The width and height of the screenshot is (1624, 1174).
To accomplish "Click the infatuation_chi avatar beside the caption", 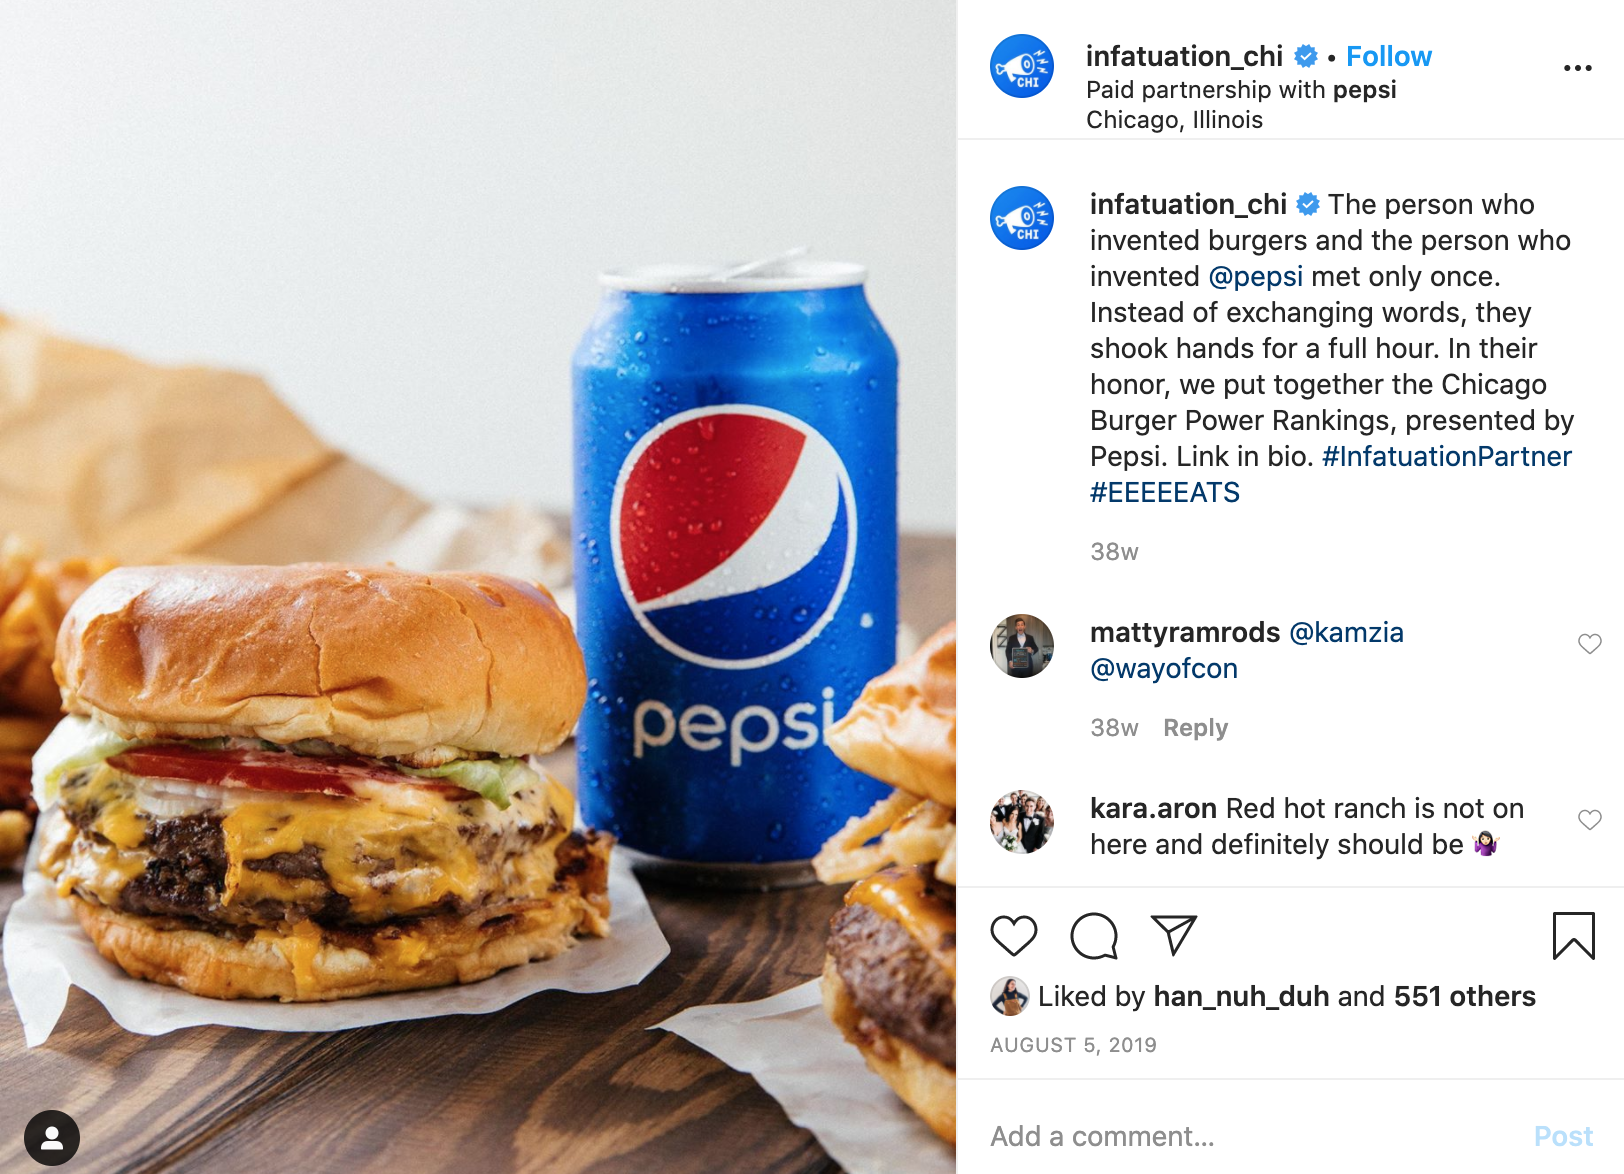I will pyautogui.click(x=1022, y=218).
